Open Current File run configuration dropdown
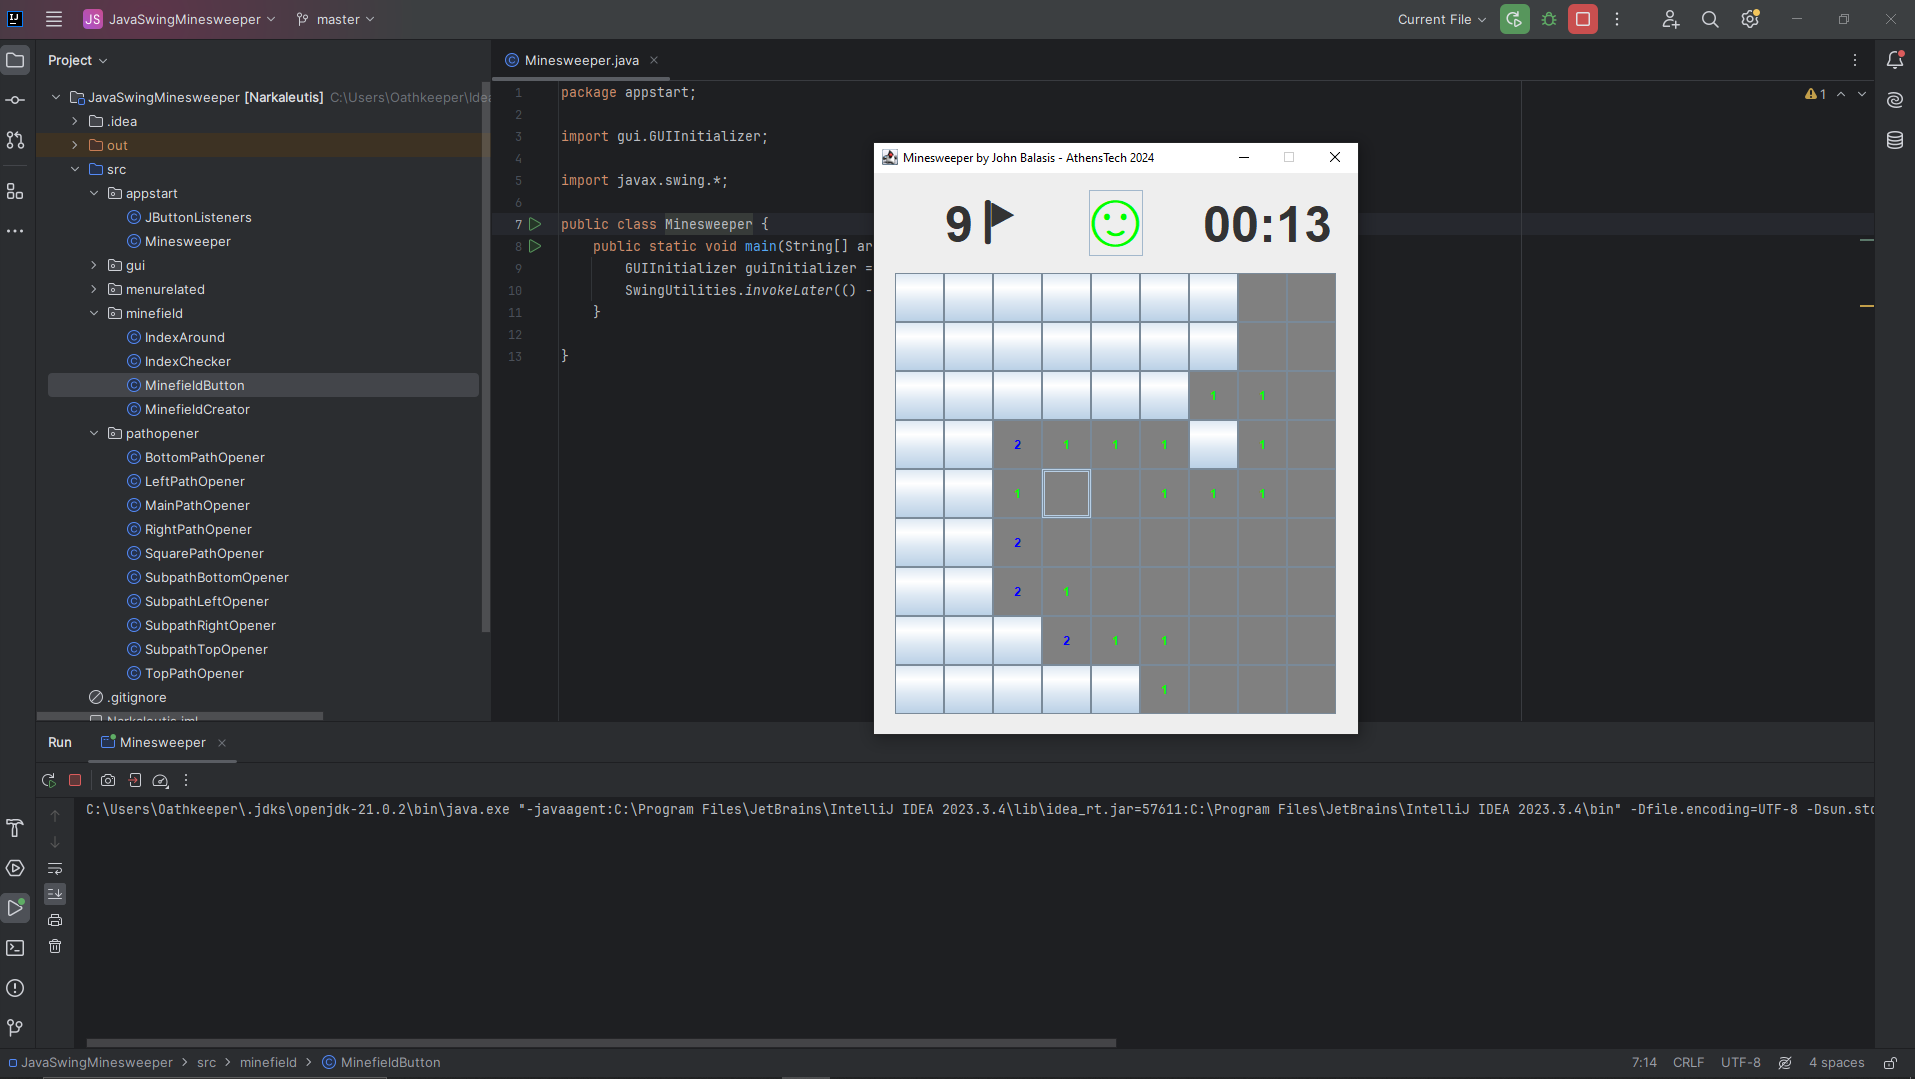Viewport: 1915px width, 1079px height. 1441,19
